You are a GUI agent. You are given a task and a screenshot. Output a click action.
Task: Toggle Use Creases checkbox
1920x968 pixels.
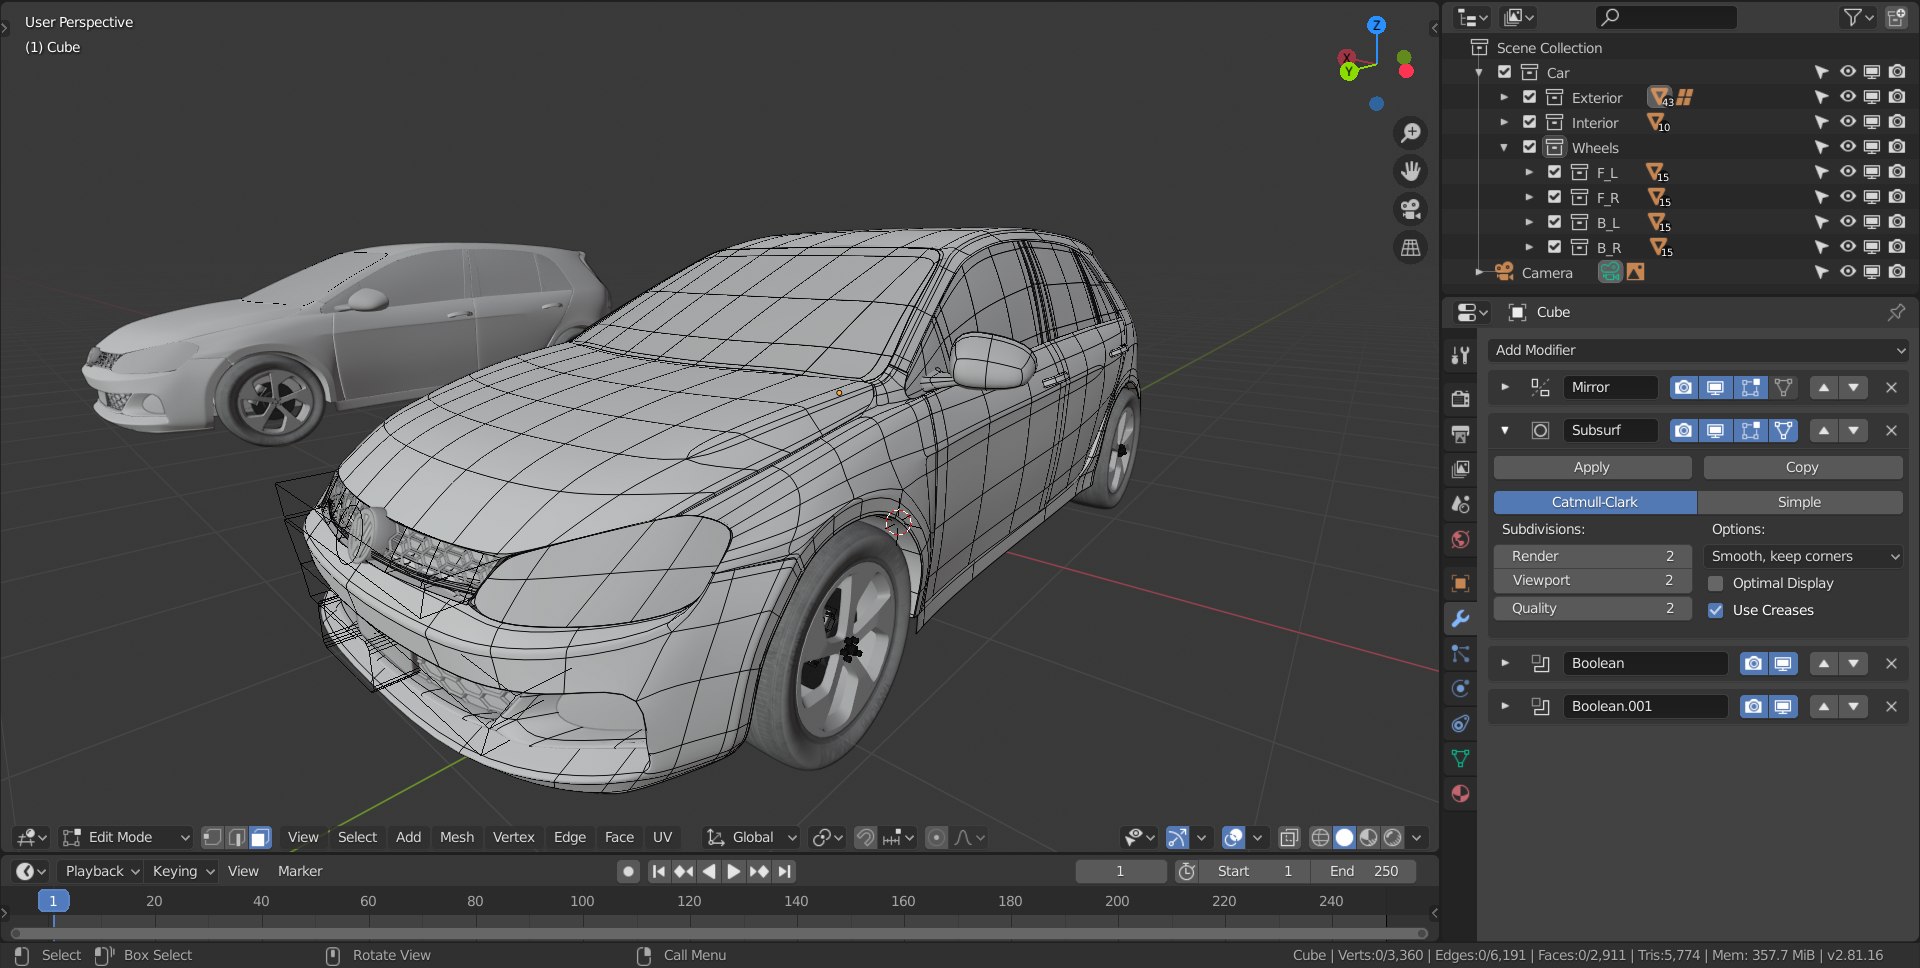pos(1716,610)
